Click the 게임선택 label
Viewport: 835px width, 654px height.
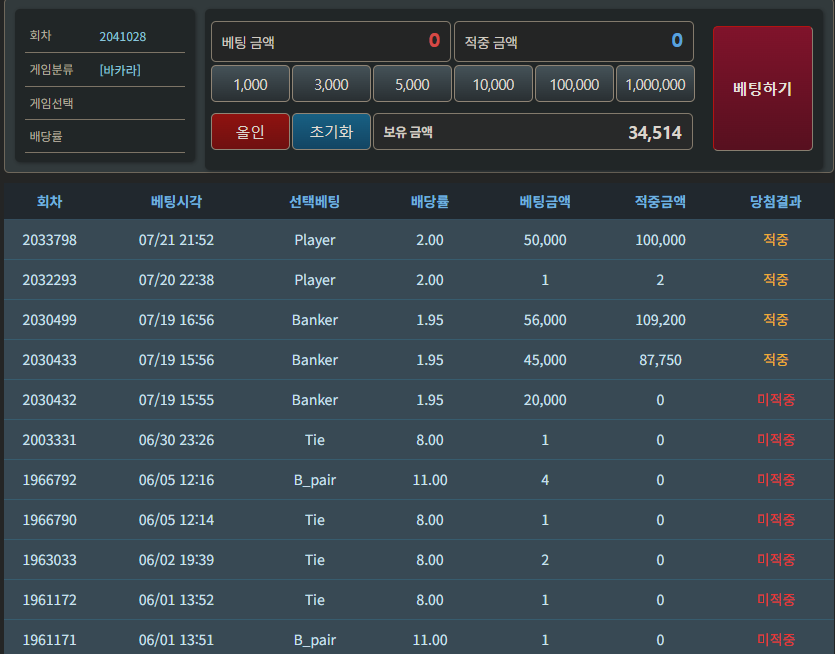coord(51,103)
